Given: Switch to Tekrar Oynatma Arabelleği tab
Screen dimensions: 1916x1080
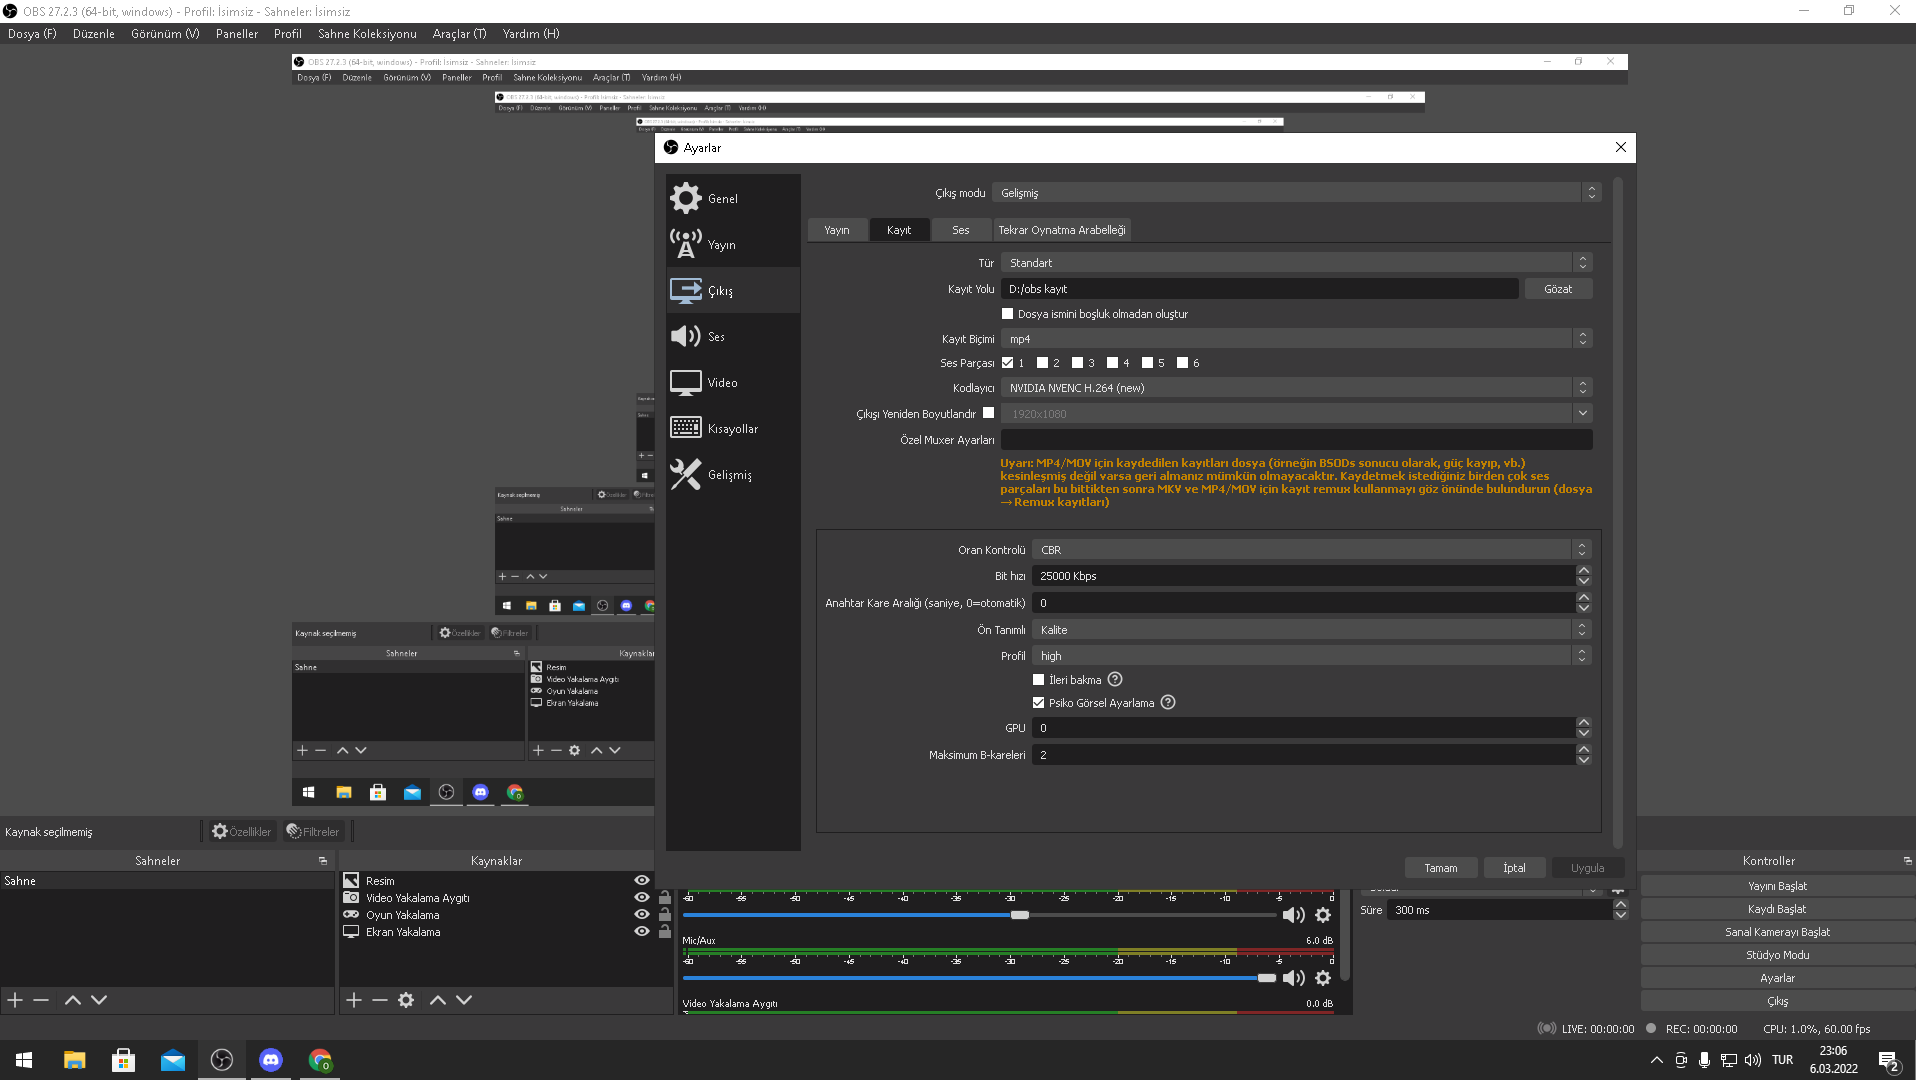Looking at the screenshot, I should tap(1062, 230).
